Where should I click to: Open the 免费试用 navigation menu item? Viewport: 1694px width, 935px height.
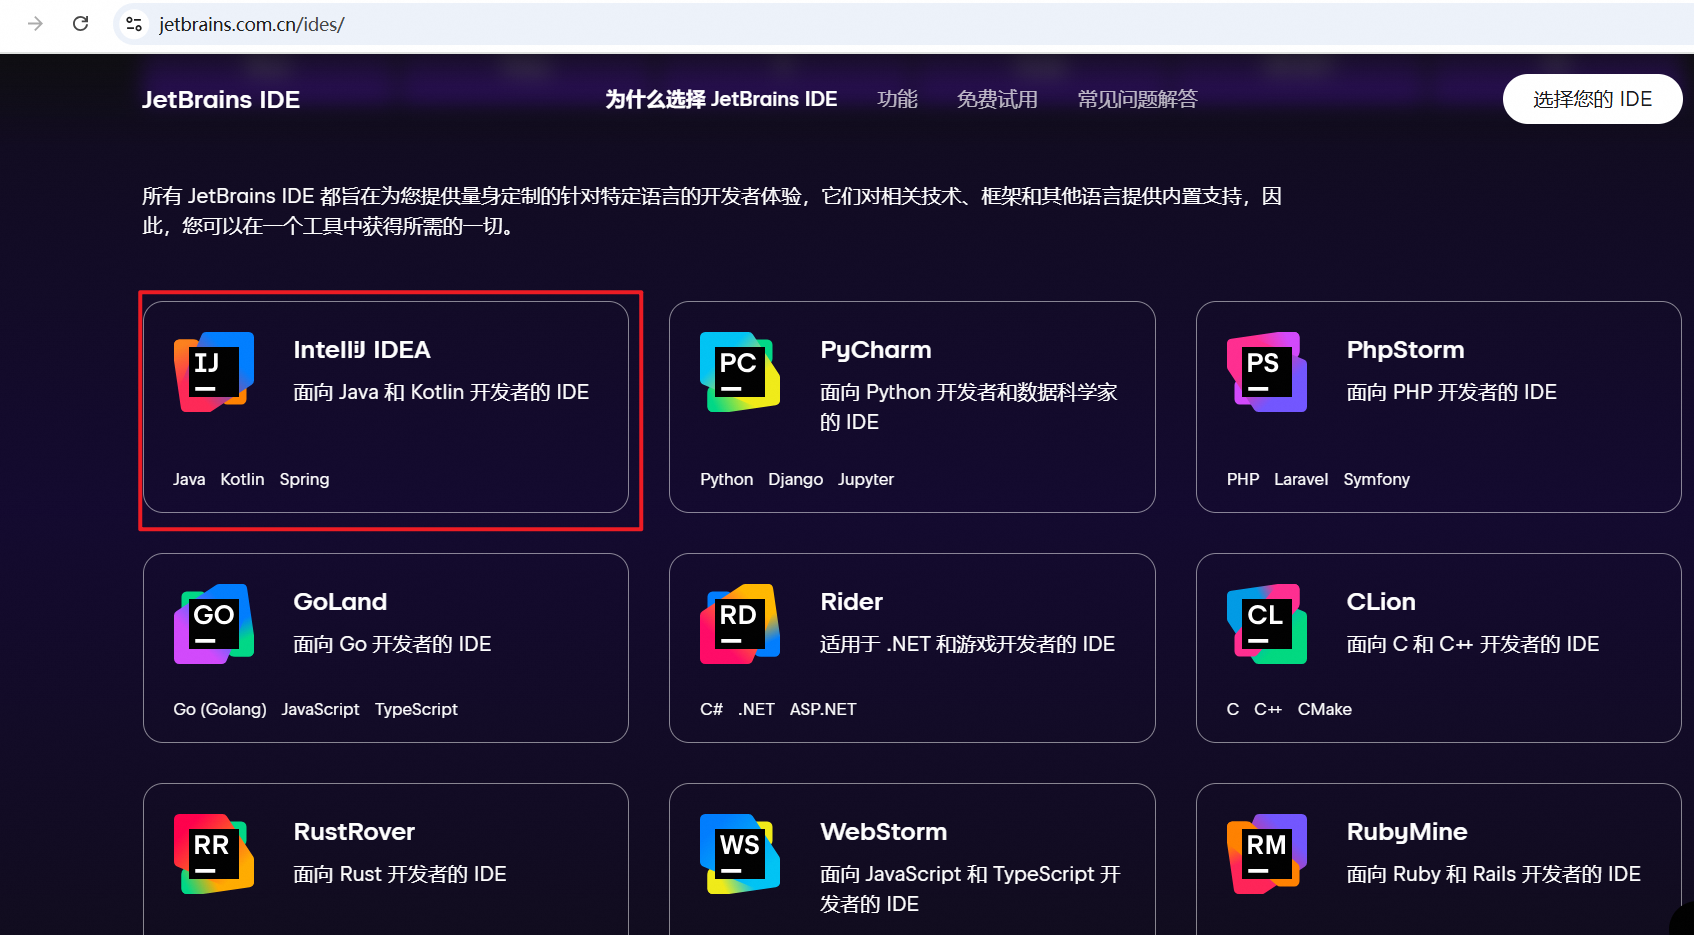pos(997,99)
